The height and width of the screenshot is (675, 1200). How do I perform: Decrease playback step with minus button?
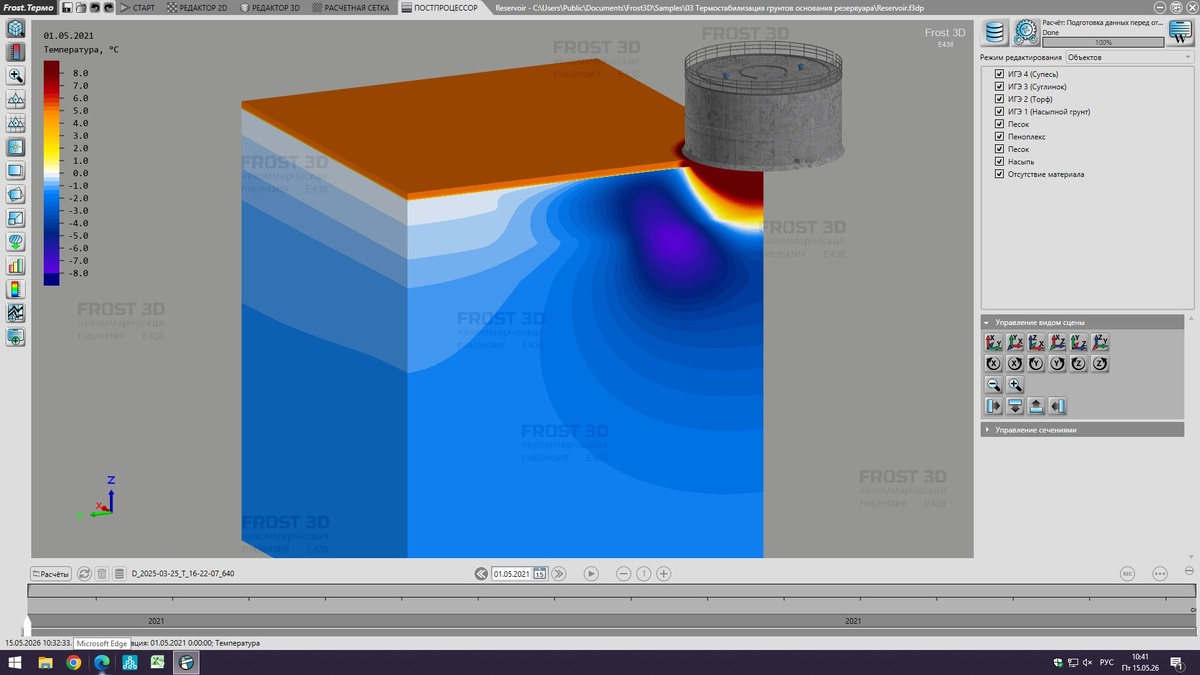(x=624, y=574)
